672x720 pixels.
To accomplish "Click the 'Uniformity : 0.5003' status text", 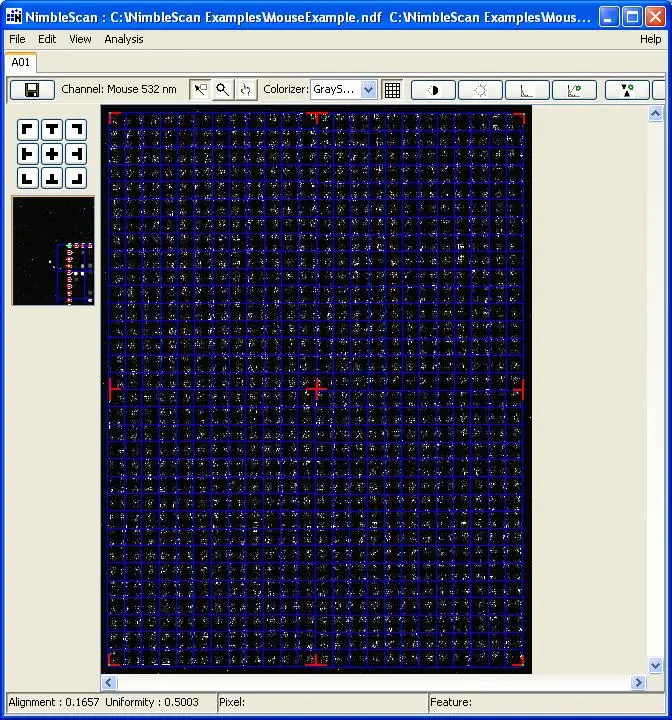I will (152, 702).
